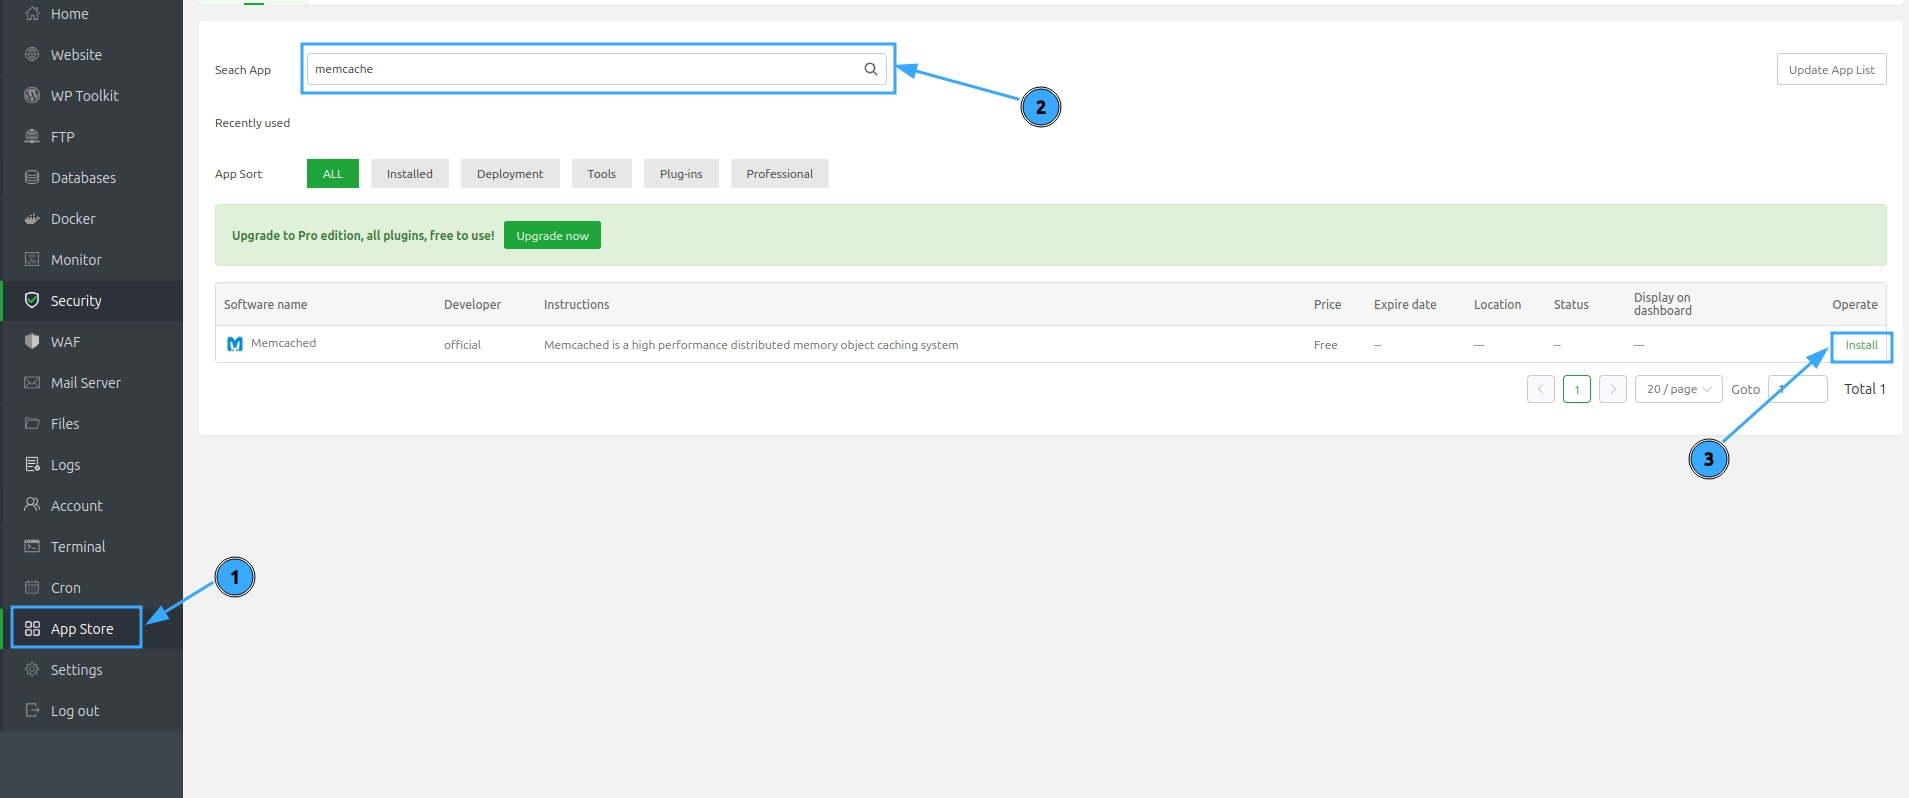Select the Plug-ins app filter
Viewport: 1909px width, 798px height.
(681, 174)
